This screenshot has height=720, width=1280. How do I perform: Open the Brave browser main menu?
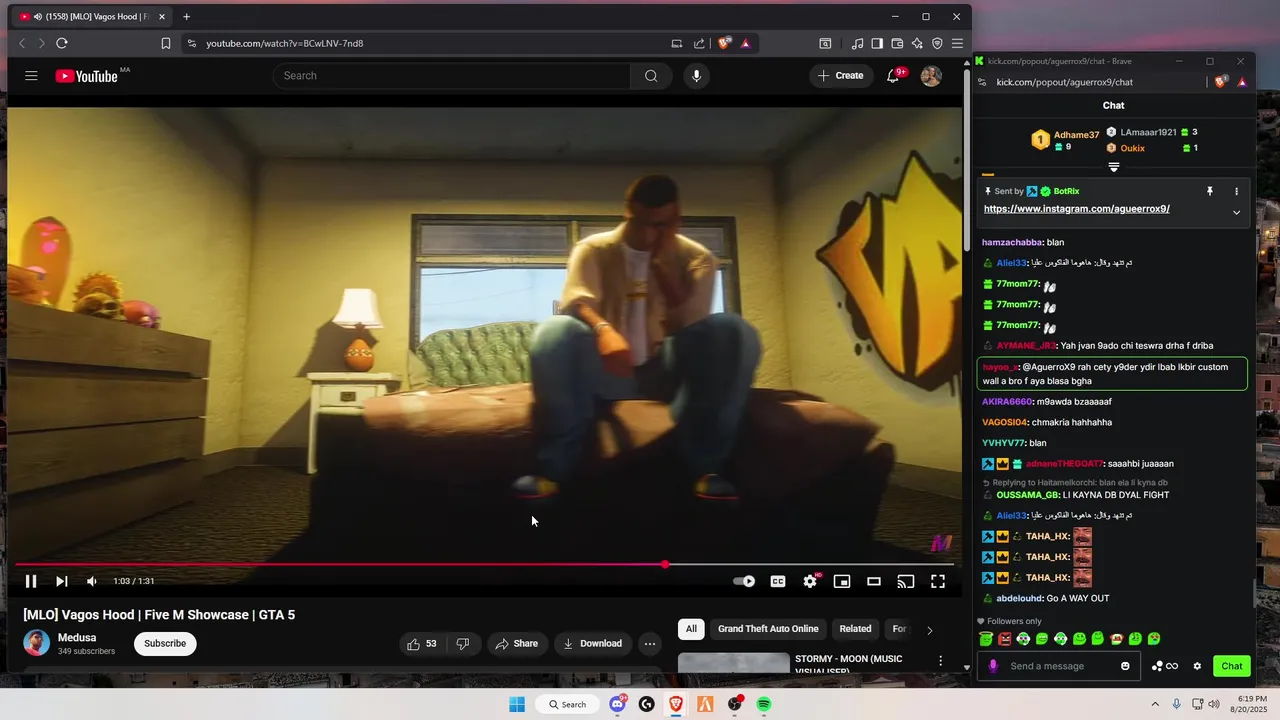[x=957, y=43]
